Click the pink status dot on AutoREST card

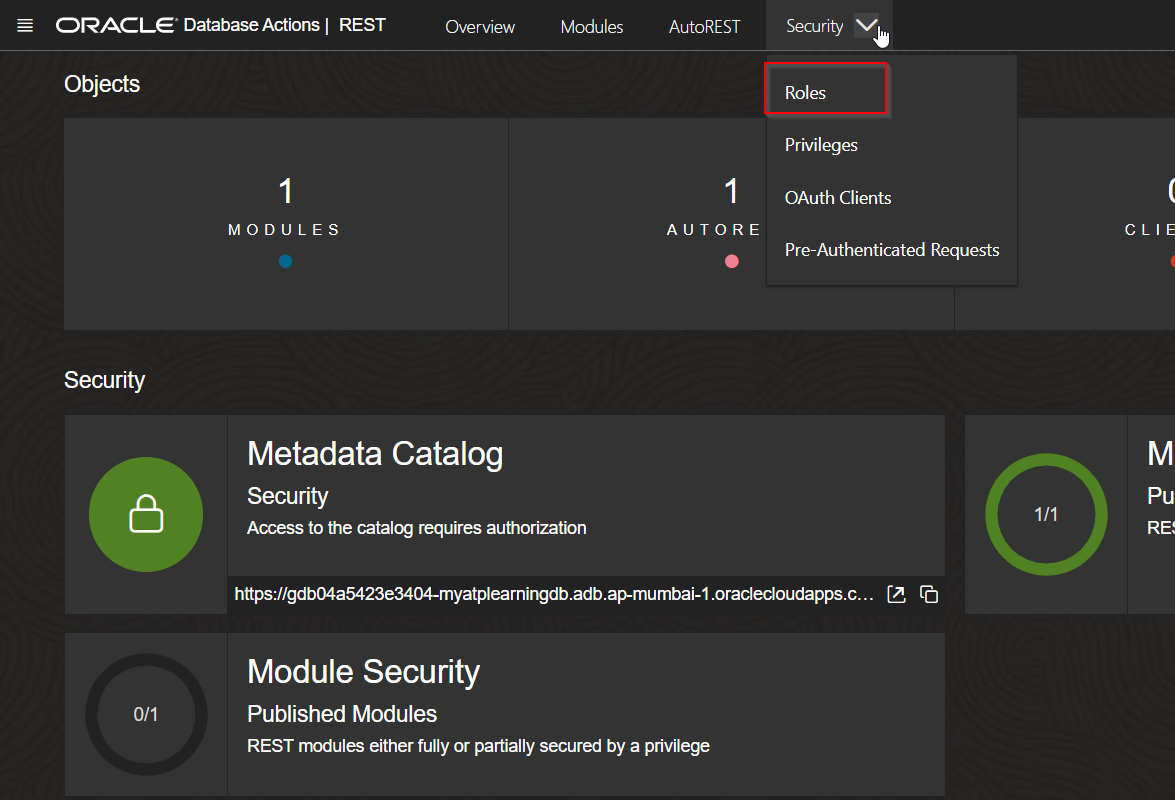tap(731, 261)
